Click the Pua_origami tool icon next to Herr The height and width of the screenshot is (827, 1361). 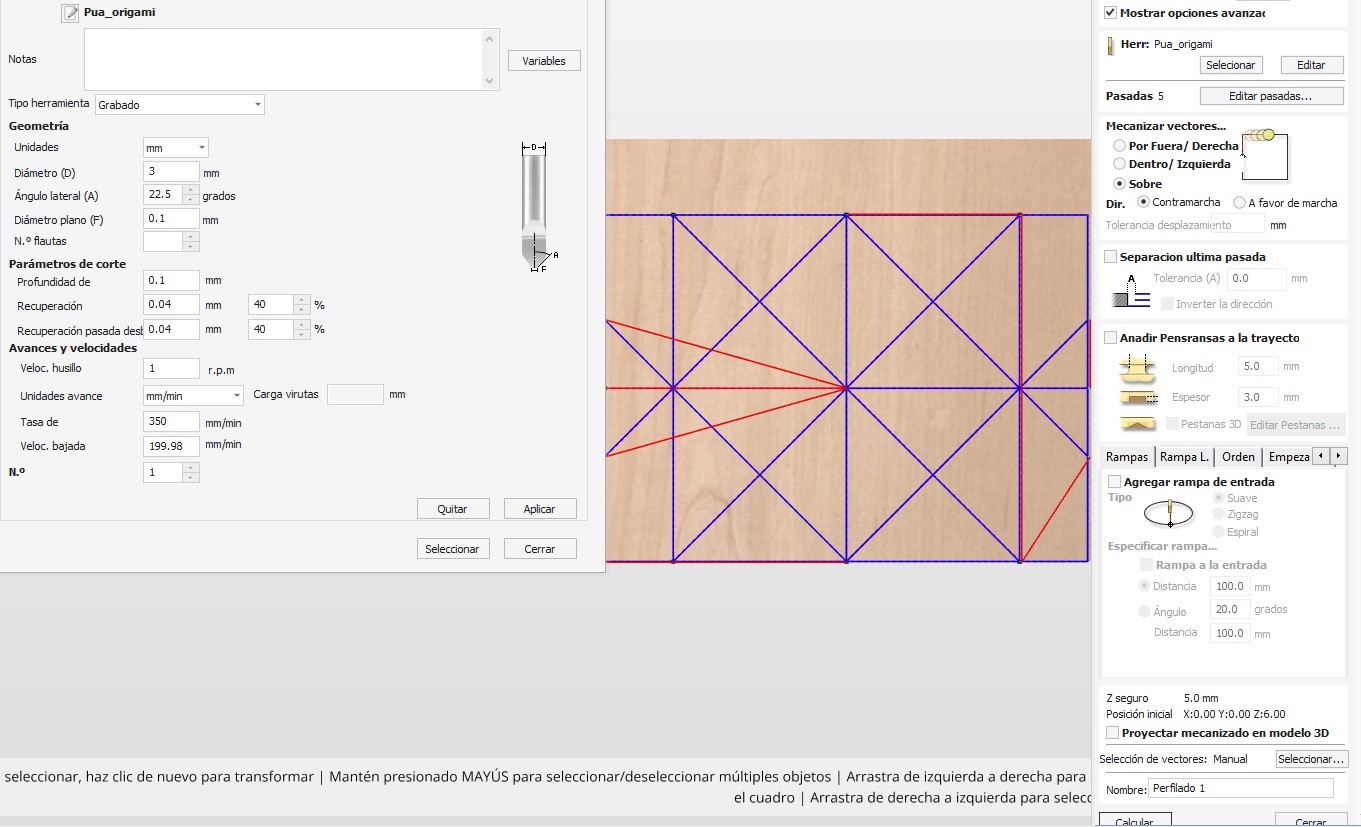click(1110, 45)
